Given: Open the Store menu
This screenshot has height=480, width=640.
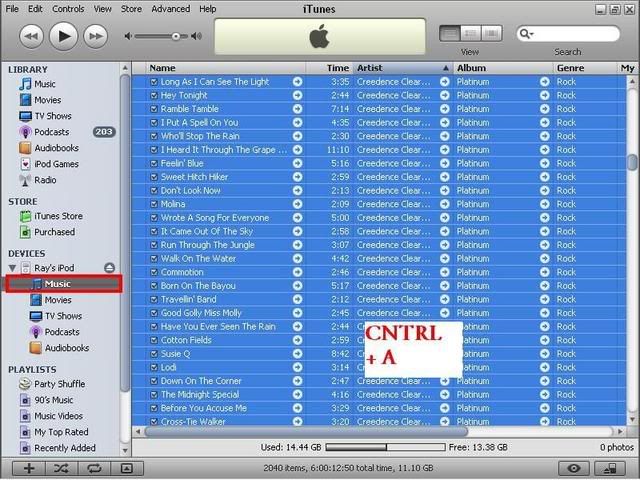Looking at the screenshot, I should click(x=131, y=9).
